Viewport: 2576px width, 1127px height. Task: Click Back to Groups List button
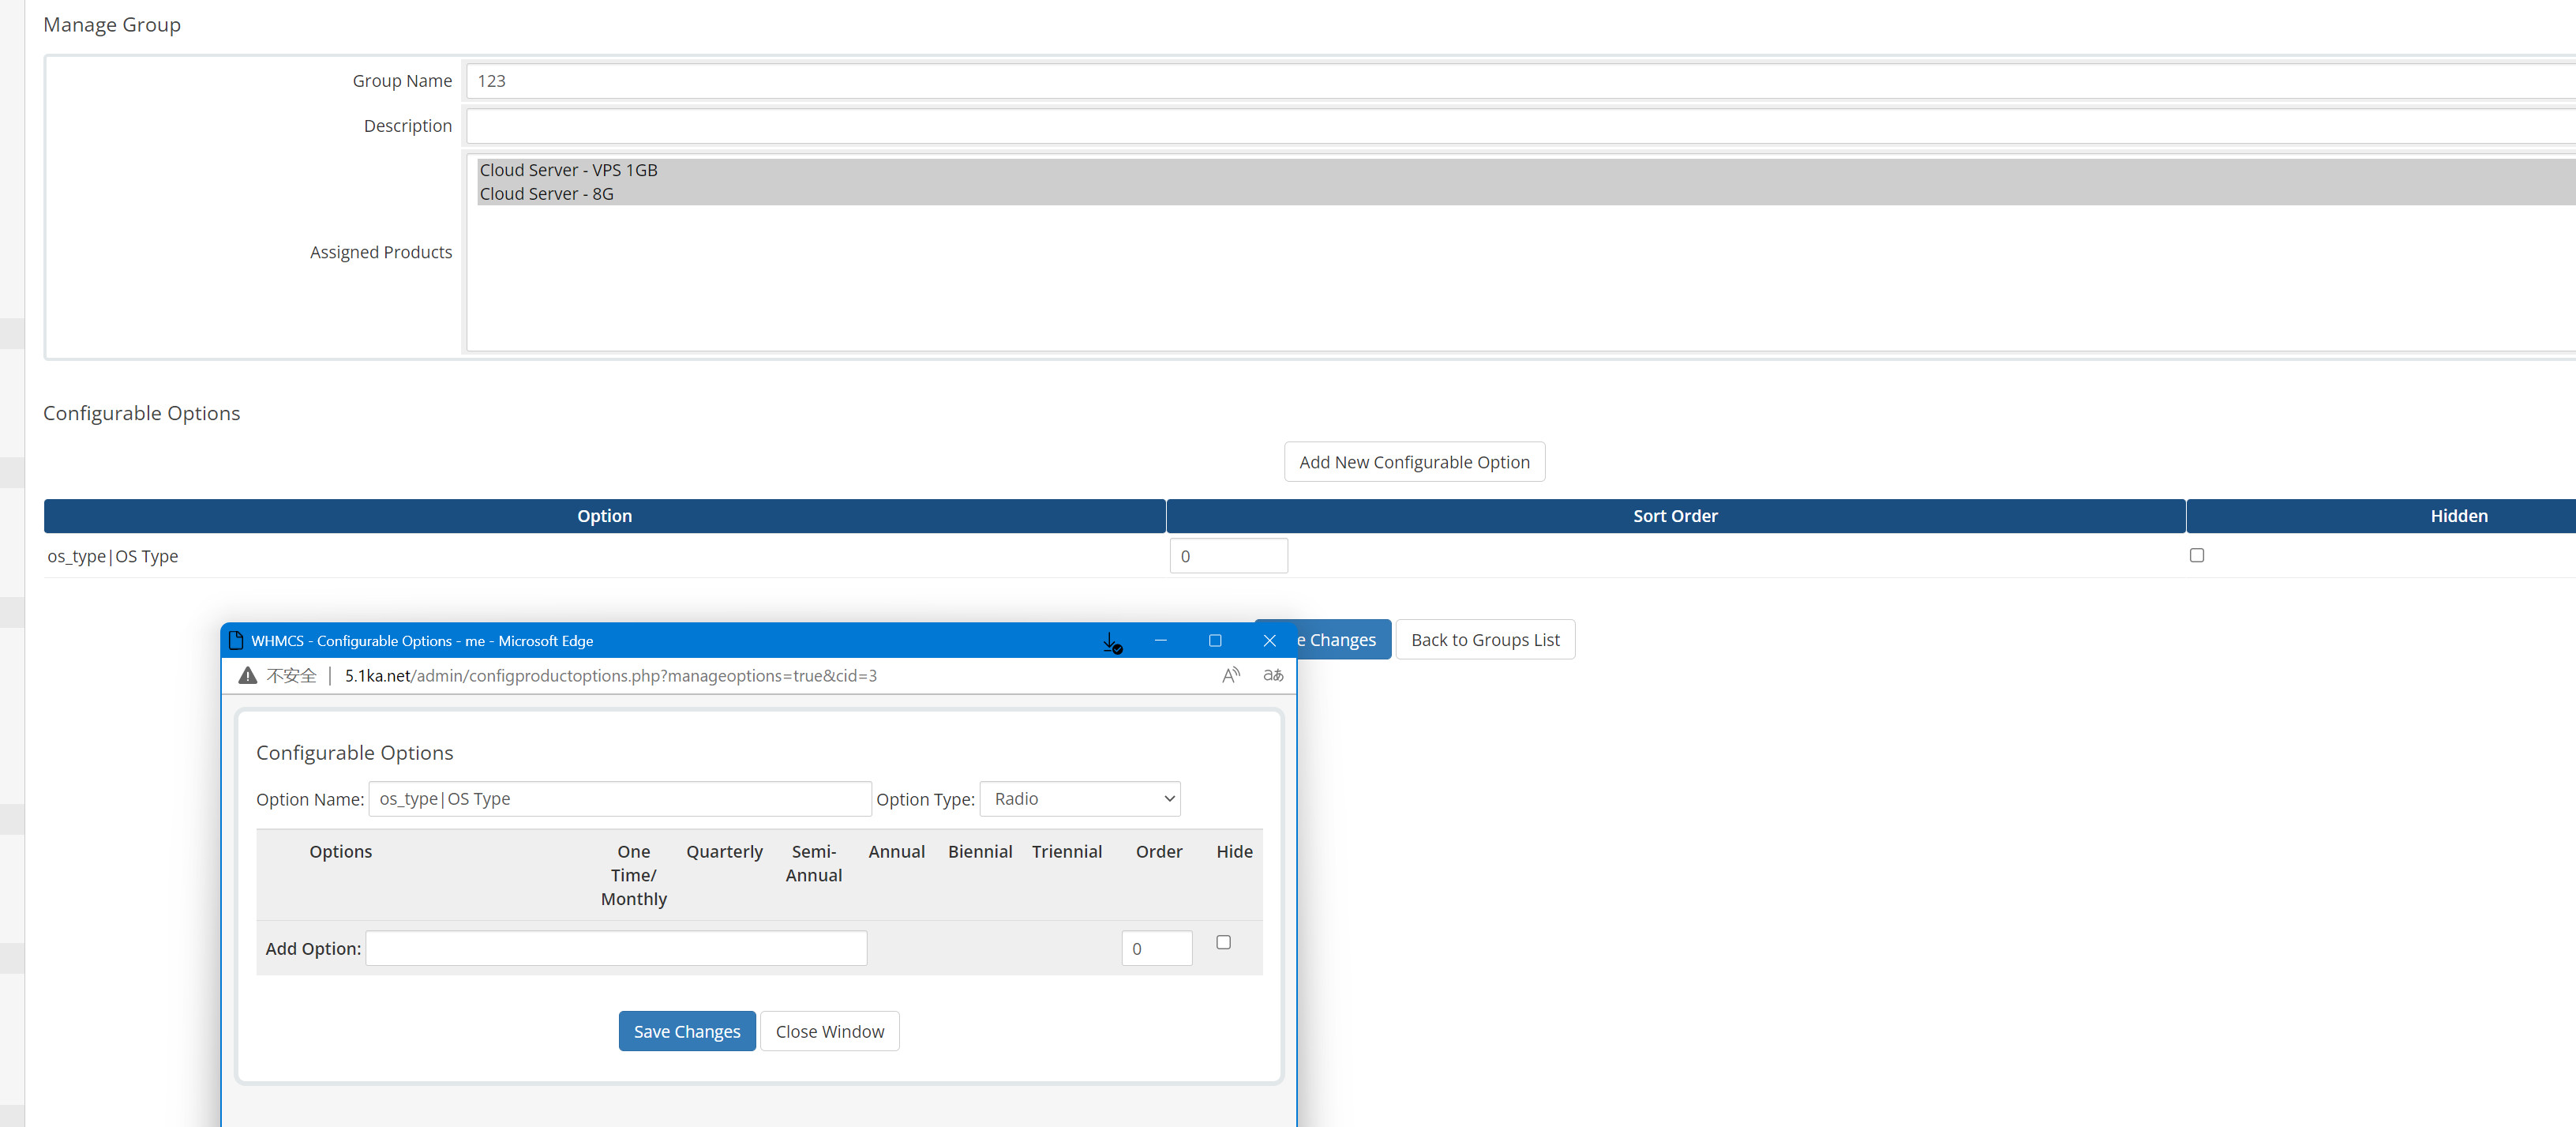[x=1485, y=640]
